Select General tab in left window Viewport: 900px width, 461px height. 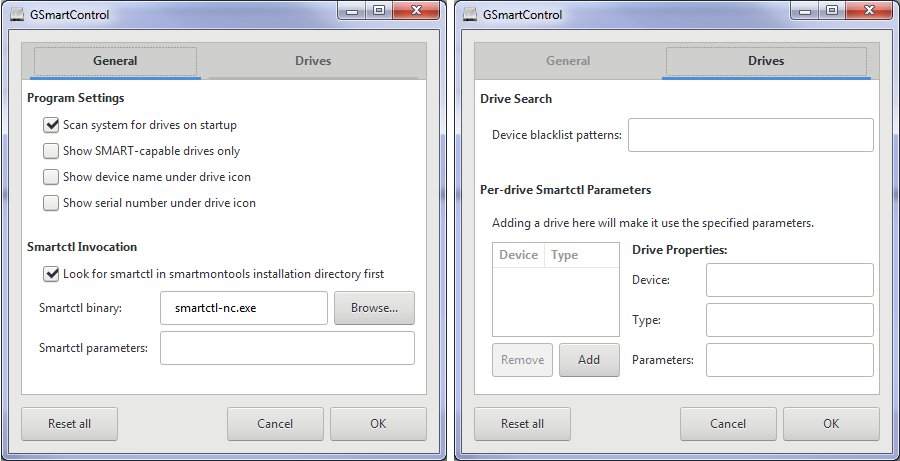tap(115, 61)
